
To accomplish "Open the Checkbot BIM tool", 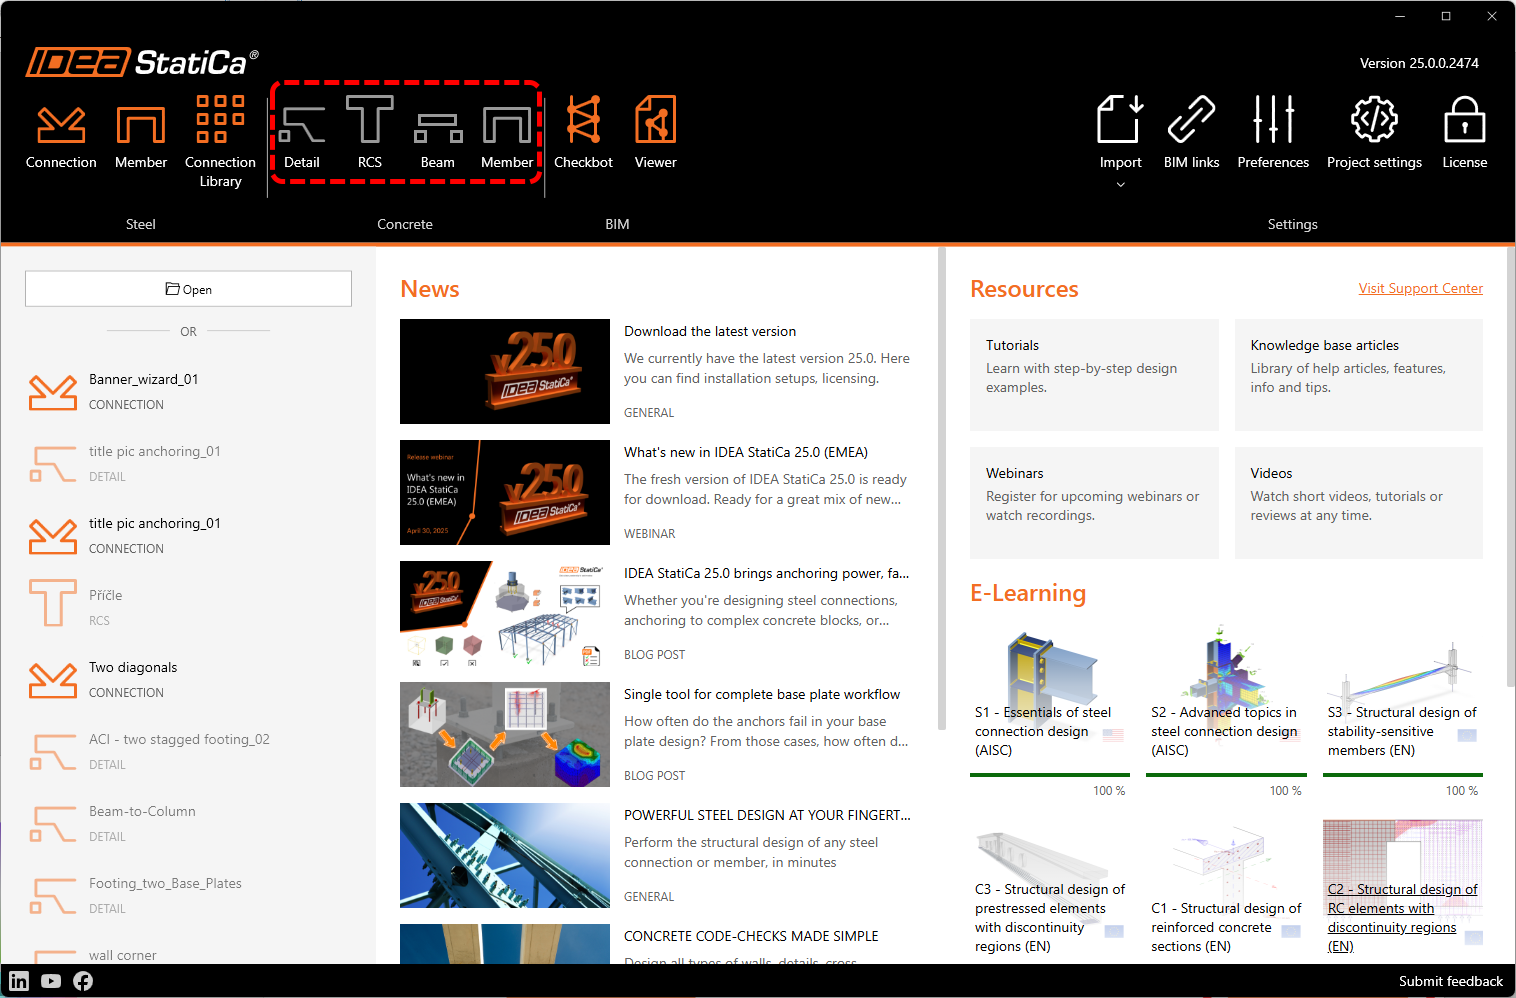I will [583, 133].
